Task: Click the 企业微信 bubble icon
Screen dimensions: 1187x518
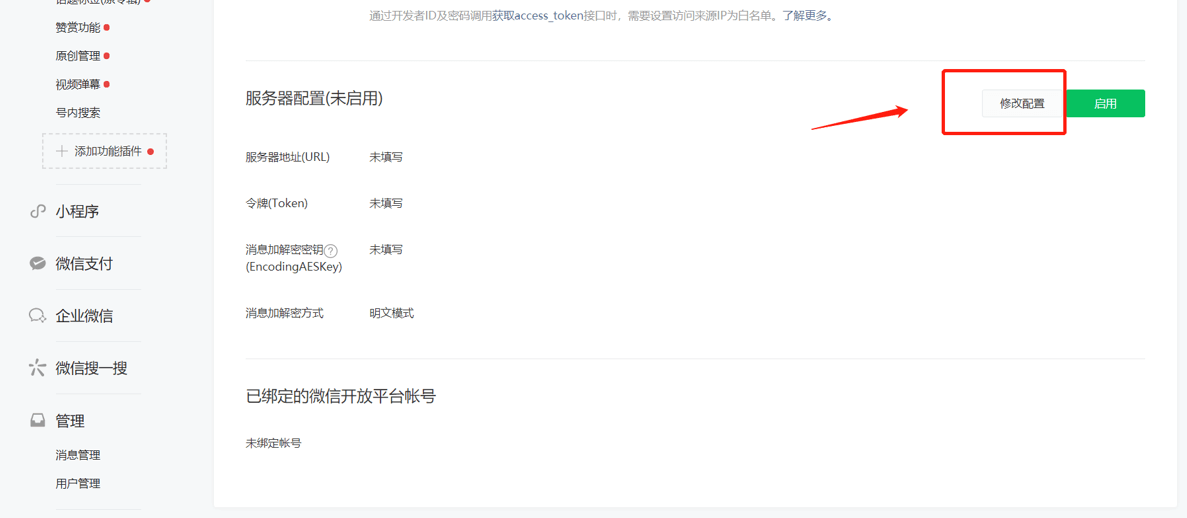Action: click(38, 316)
